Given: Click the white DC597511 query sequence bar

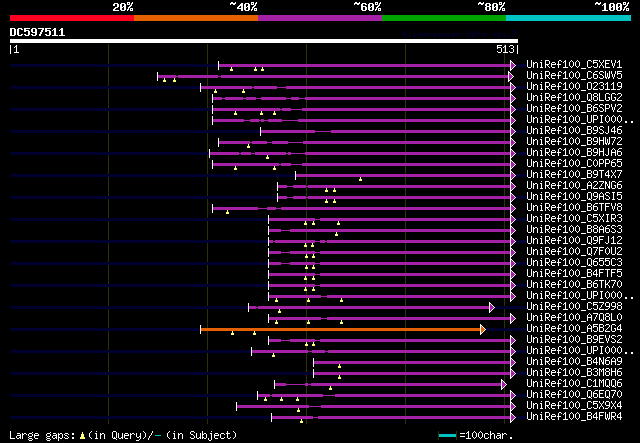Looking at the screenshot, I should 264,41.
